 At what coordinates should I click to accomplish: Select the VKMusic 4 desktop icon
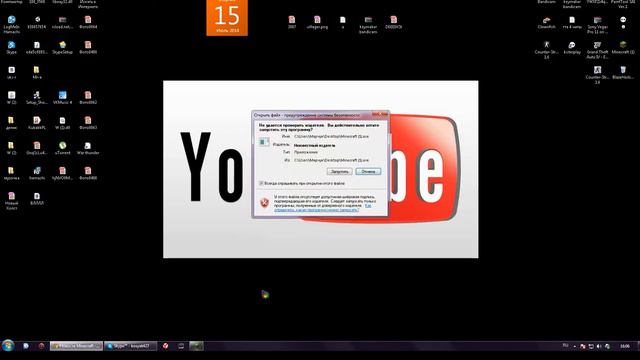click(x=62, y=98)
